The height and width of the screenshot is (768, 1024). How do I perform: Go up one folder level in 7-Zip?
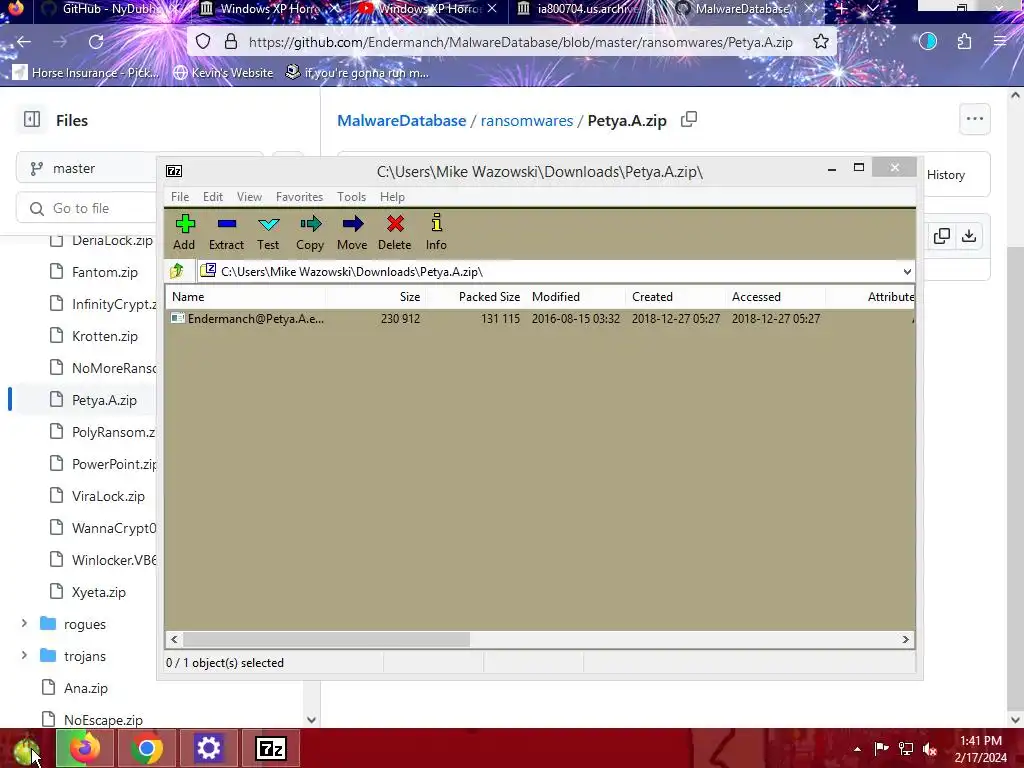[x=176, y=271]
